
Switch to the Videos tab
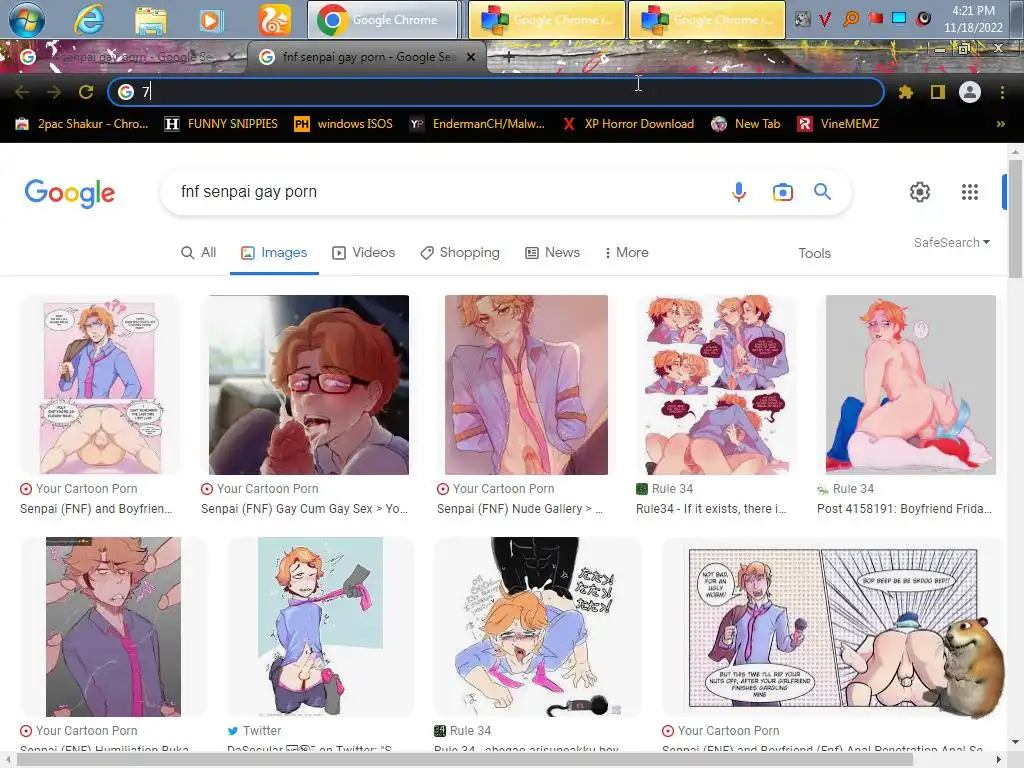(364, 253)
